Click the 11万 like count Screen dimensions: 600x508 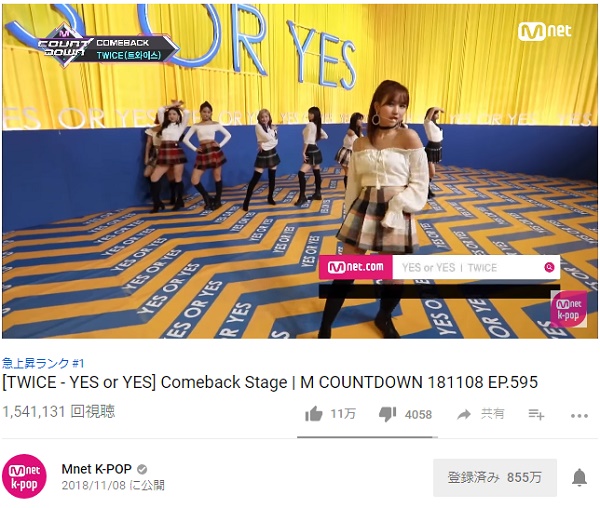click(343, 414)
